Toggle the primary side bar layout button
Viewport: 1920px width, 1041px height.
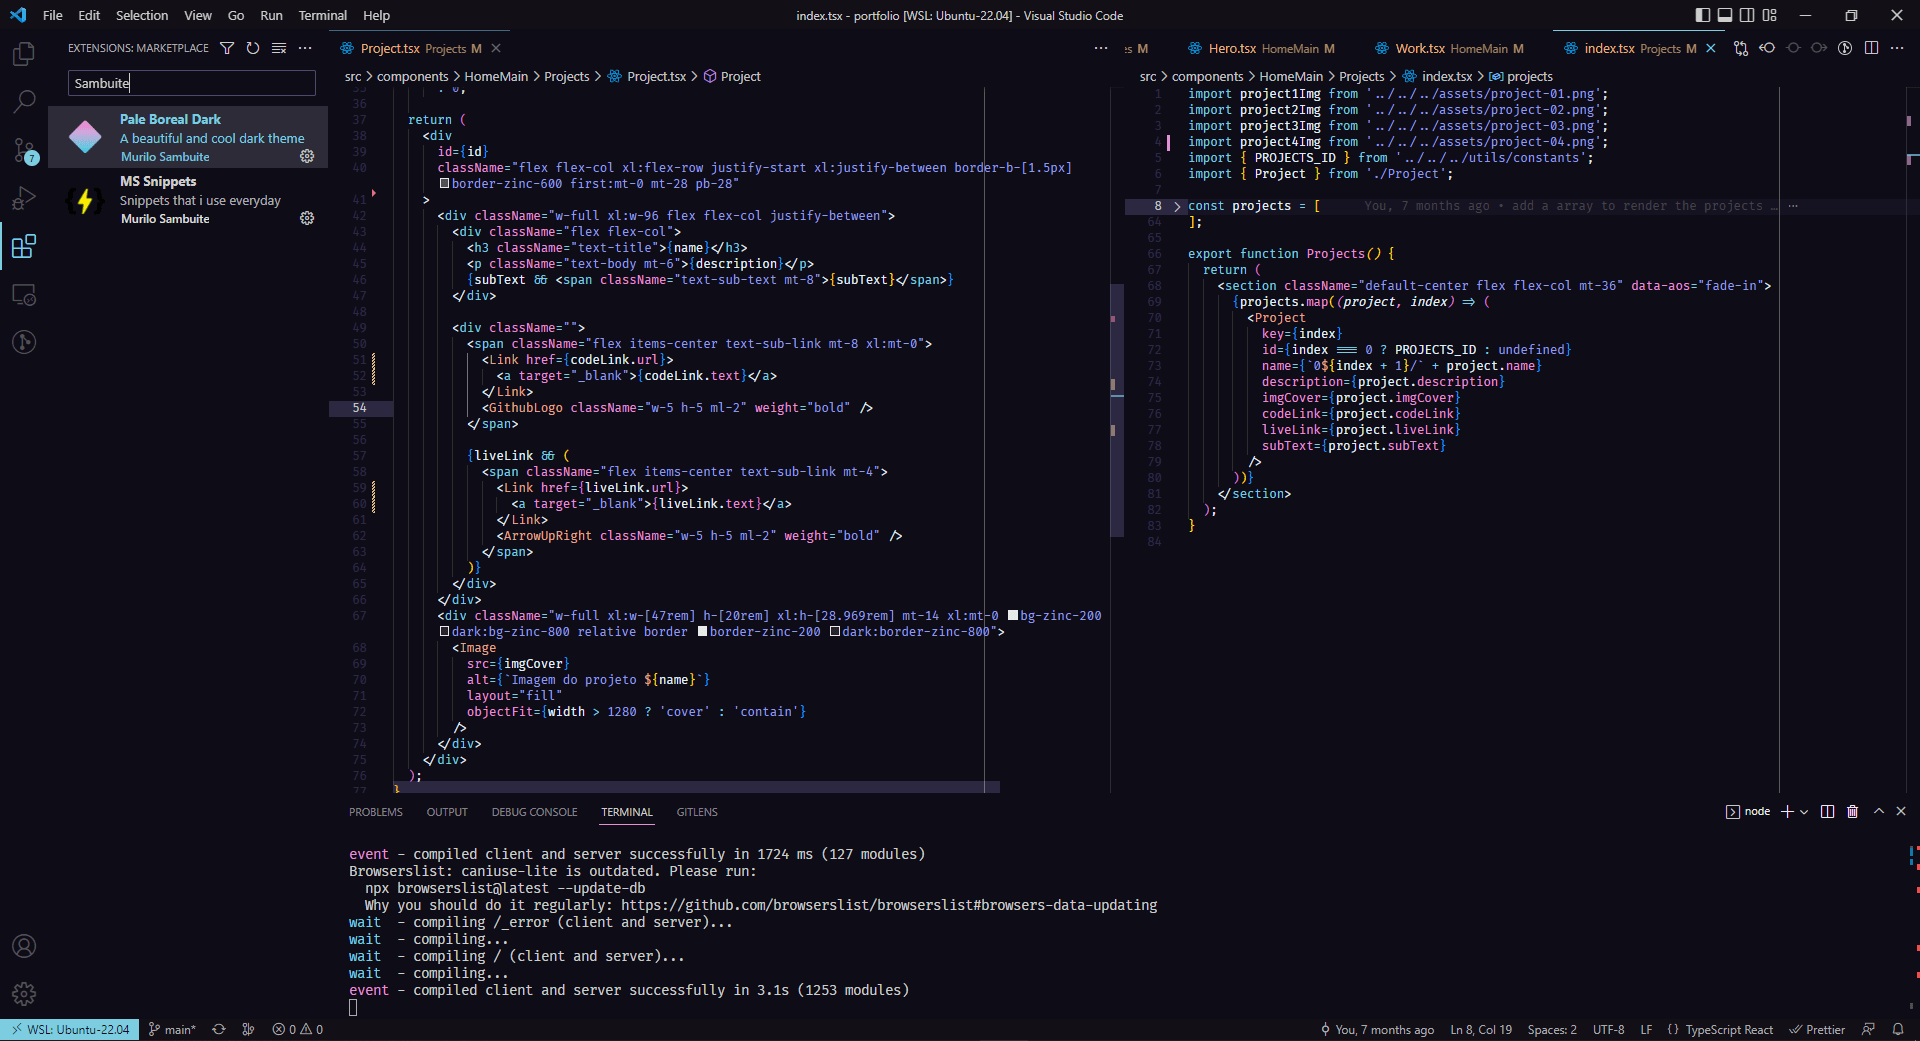click(x=1703, y=15)
